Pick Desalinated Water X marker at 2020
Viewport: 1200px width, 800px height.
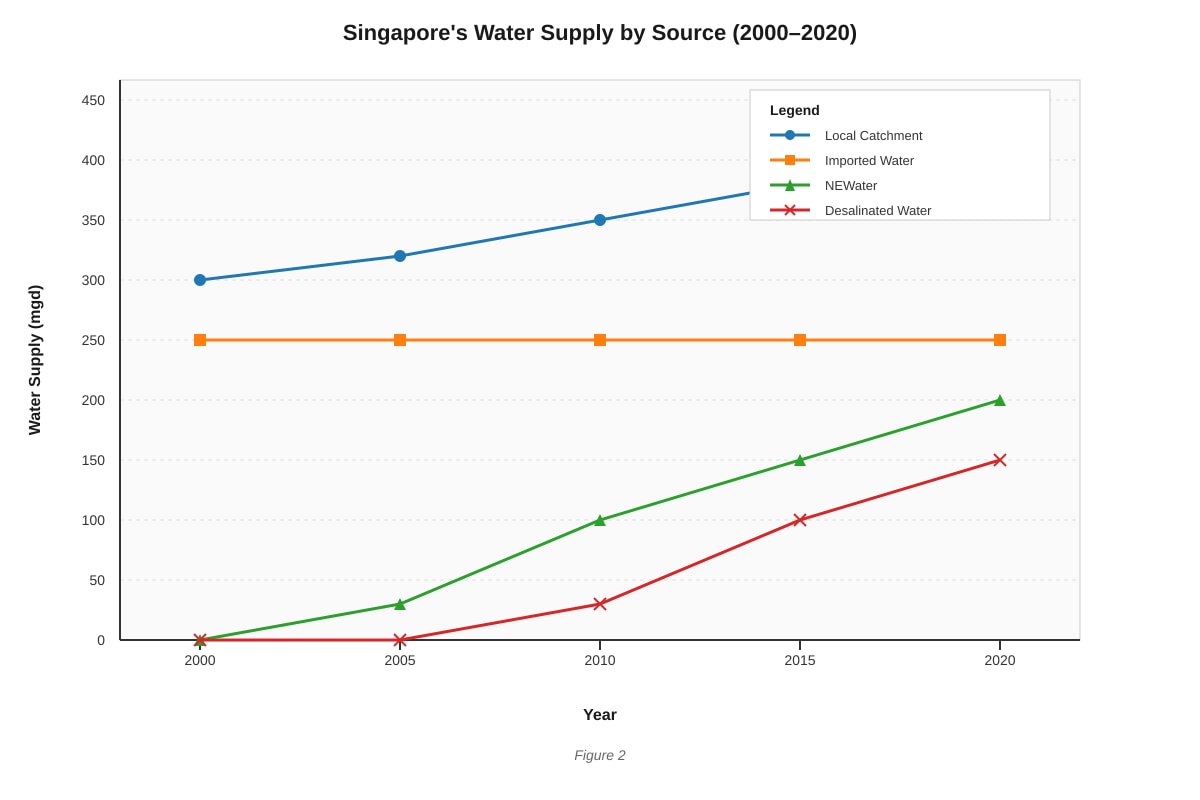pyautogui.click(x=1000, y=460)
